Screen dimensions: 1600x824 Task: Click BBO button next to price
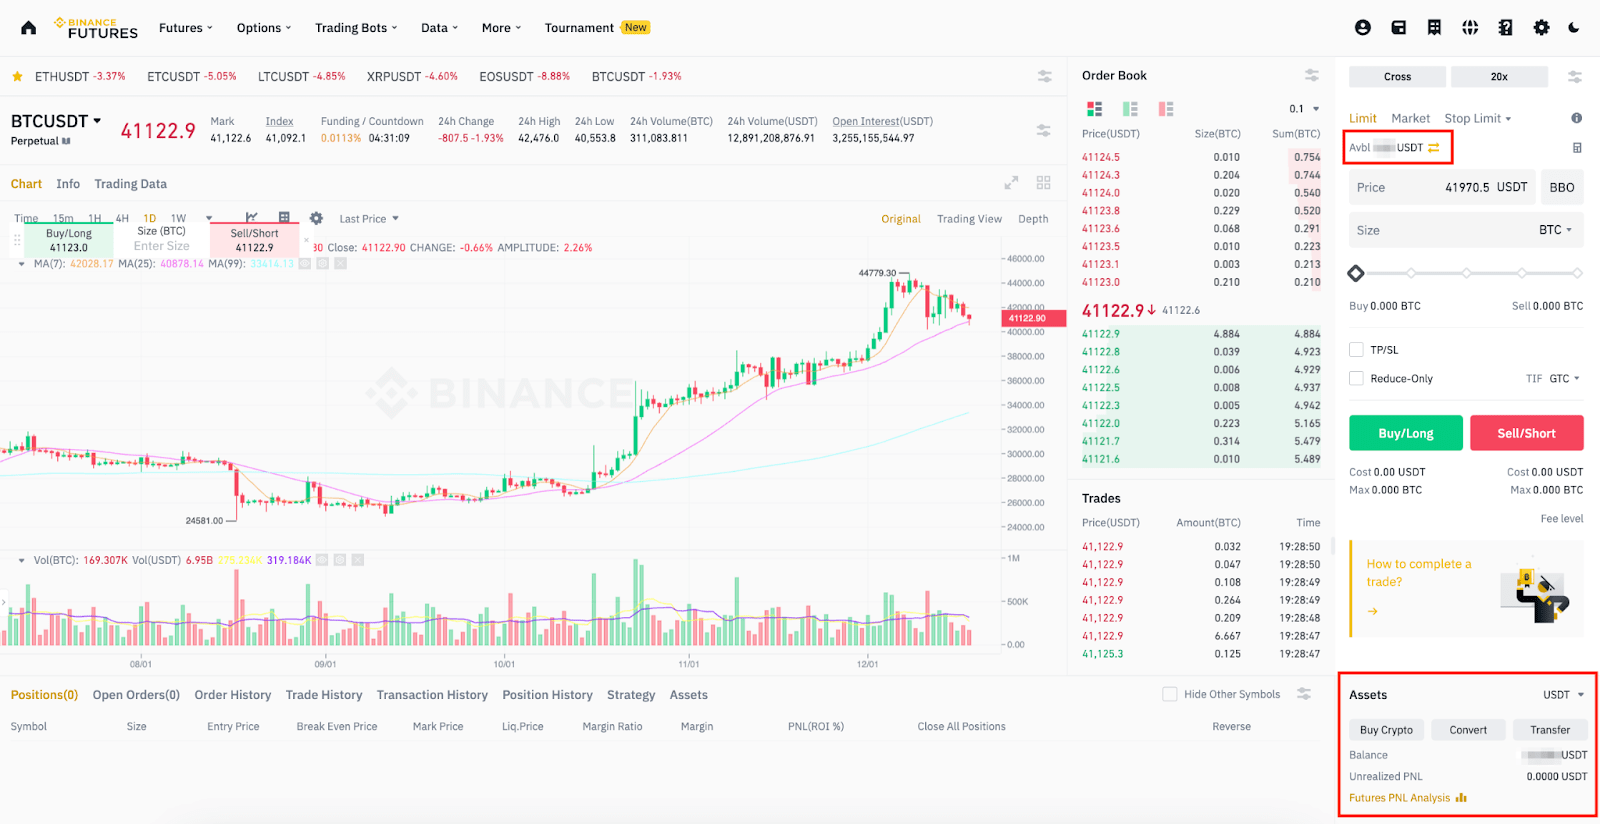pos(1562,187)
